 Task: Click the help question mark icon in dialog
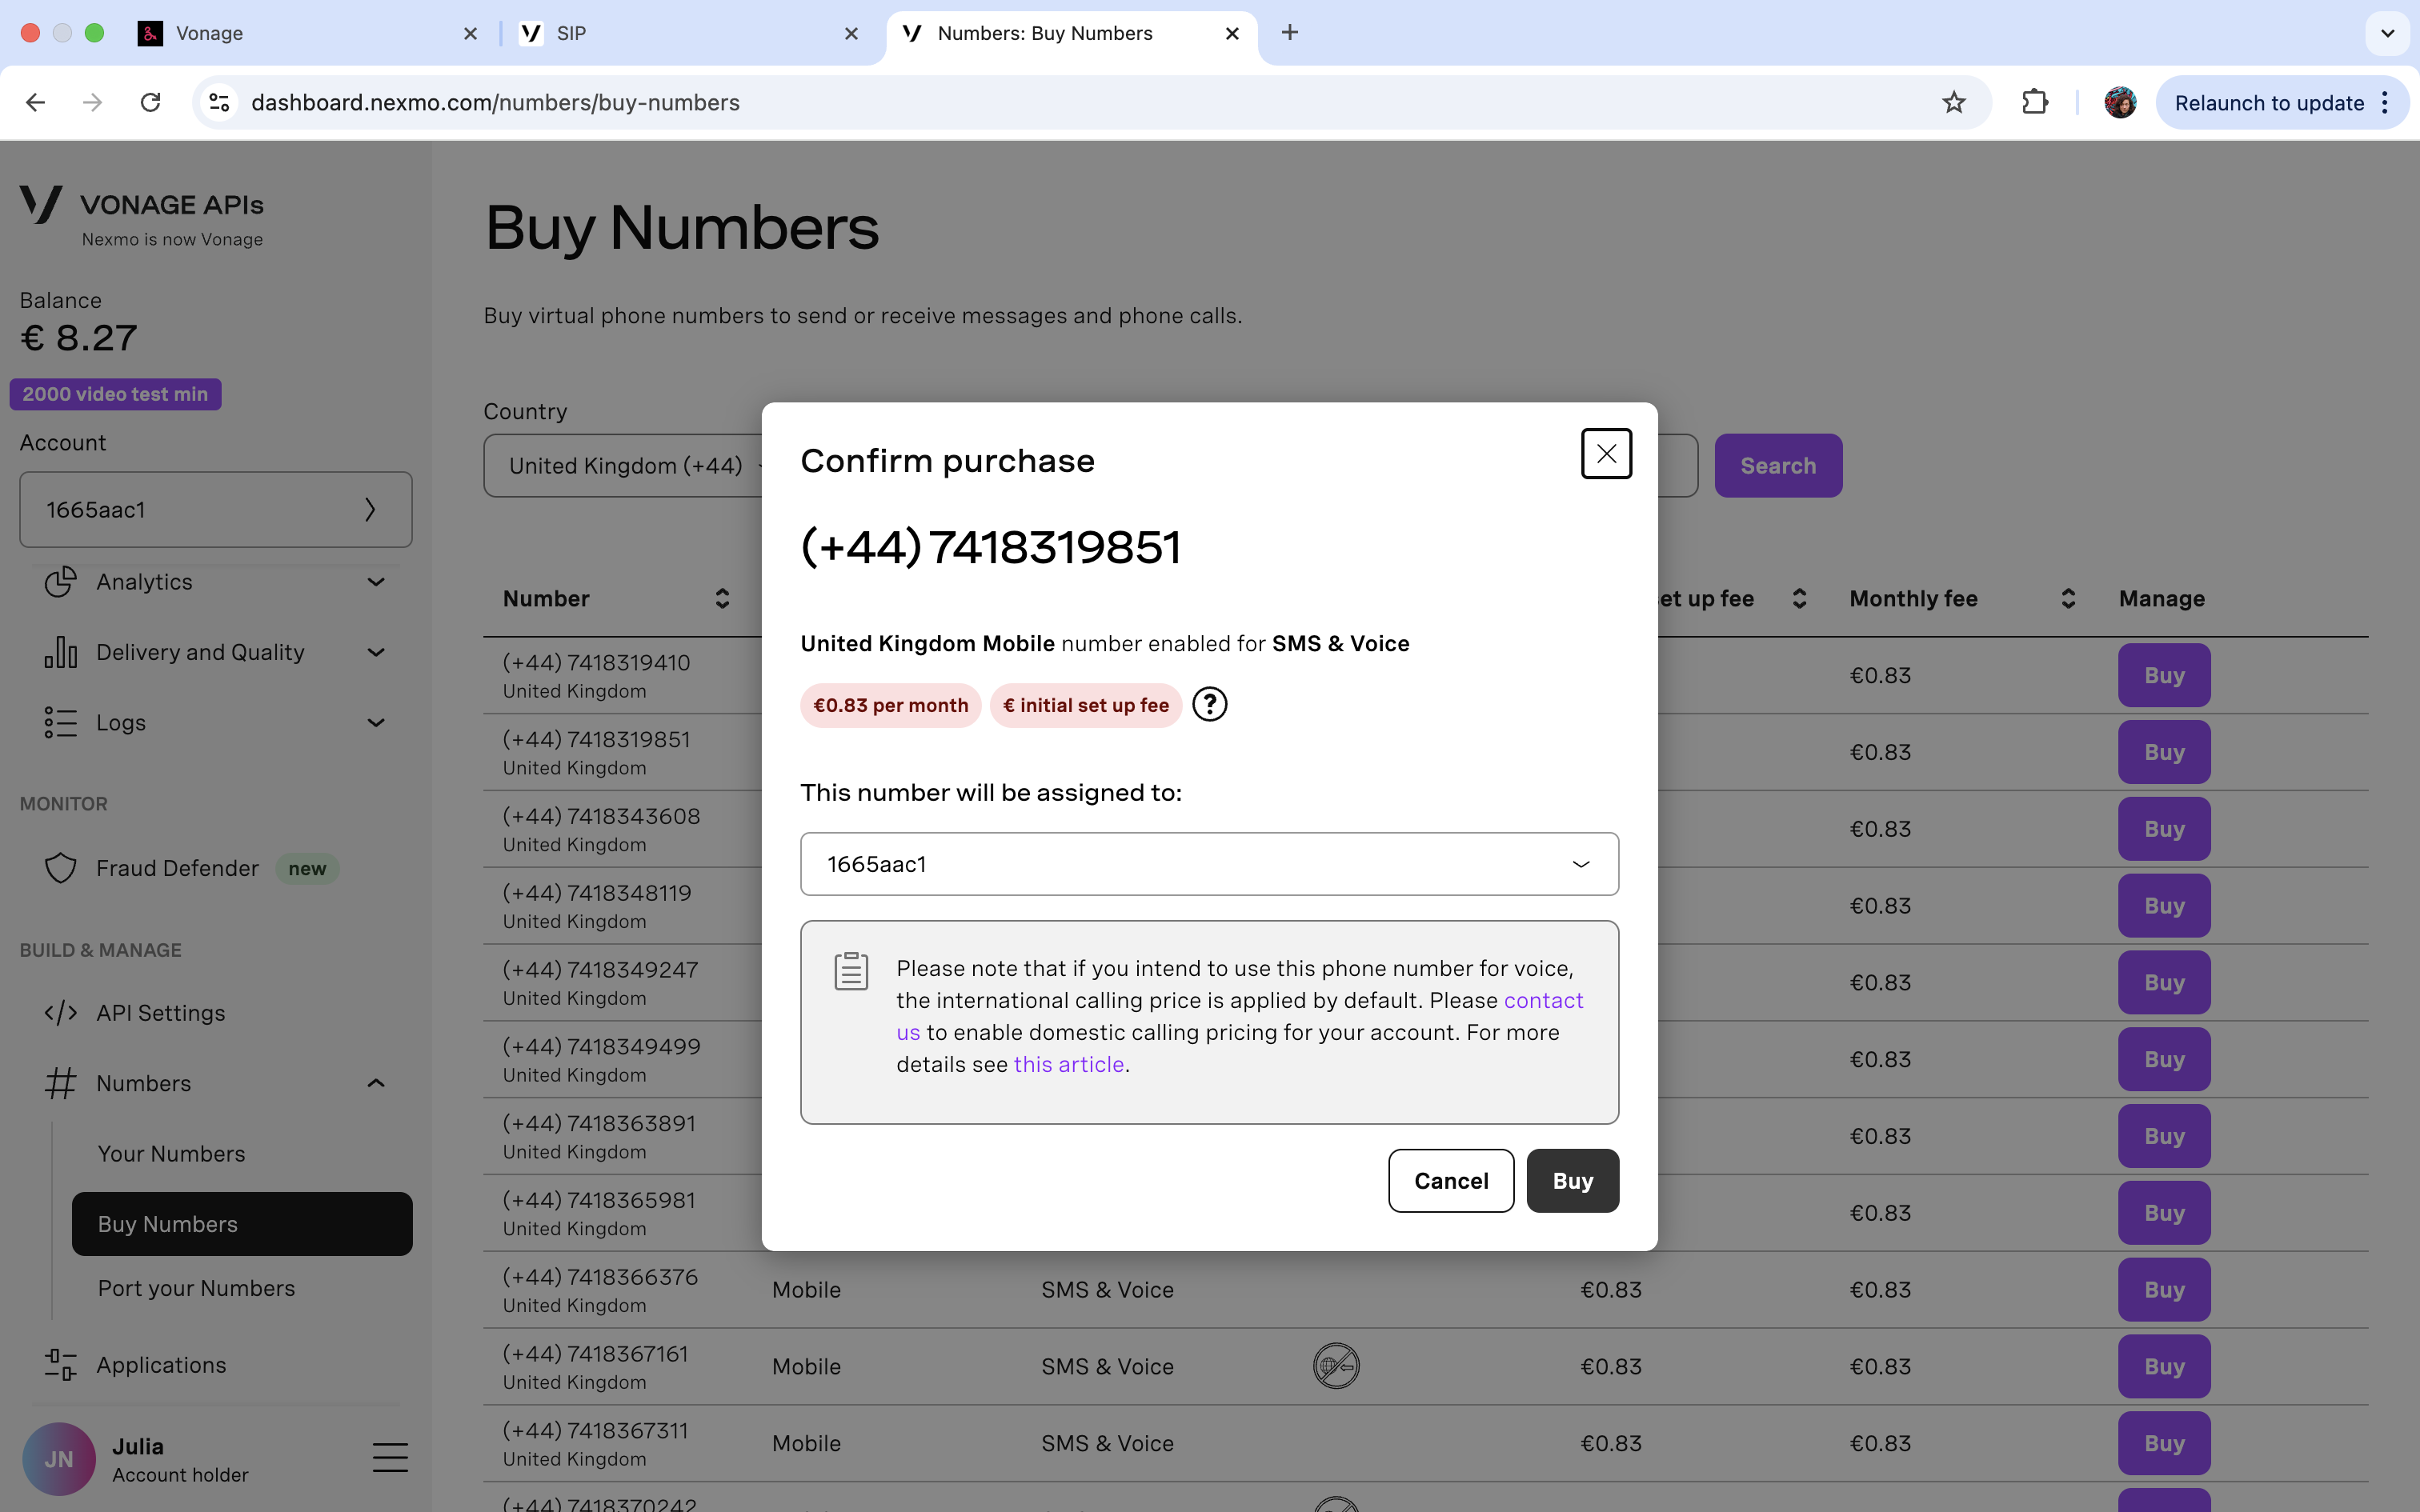1209,705
